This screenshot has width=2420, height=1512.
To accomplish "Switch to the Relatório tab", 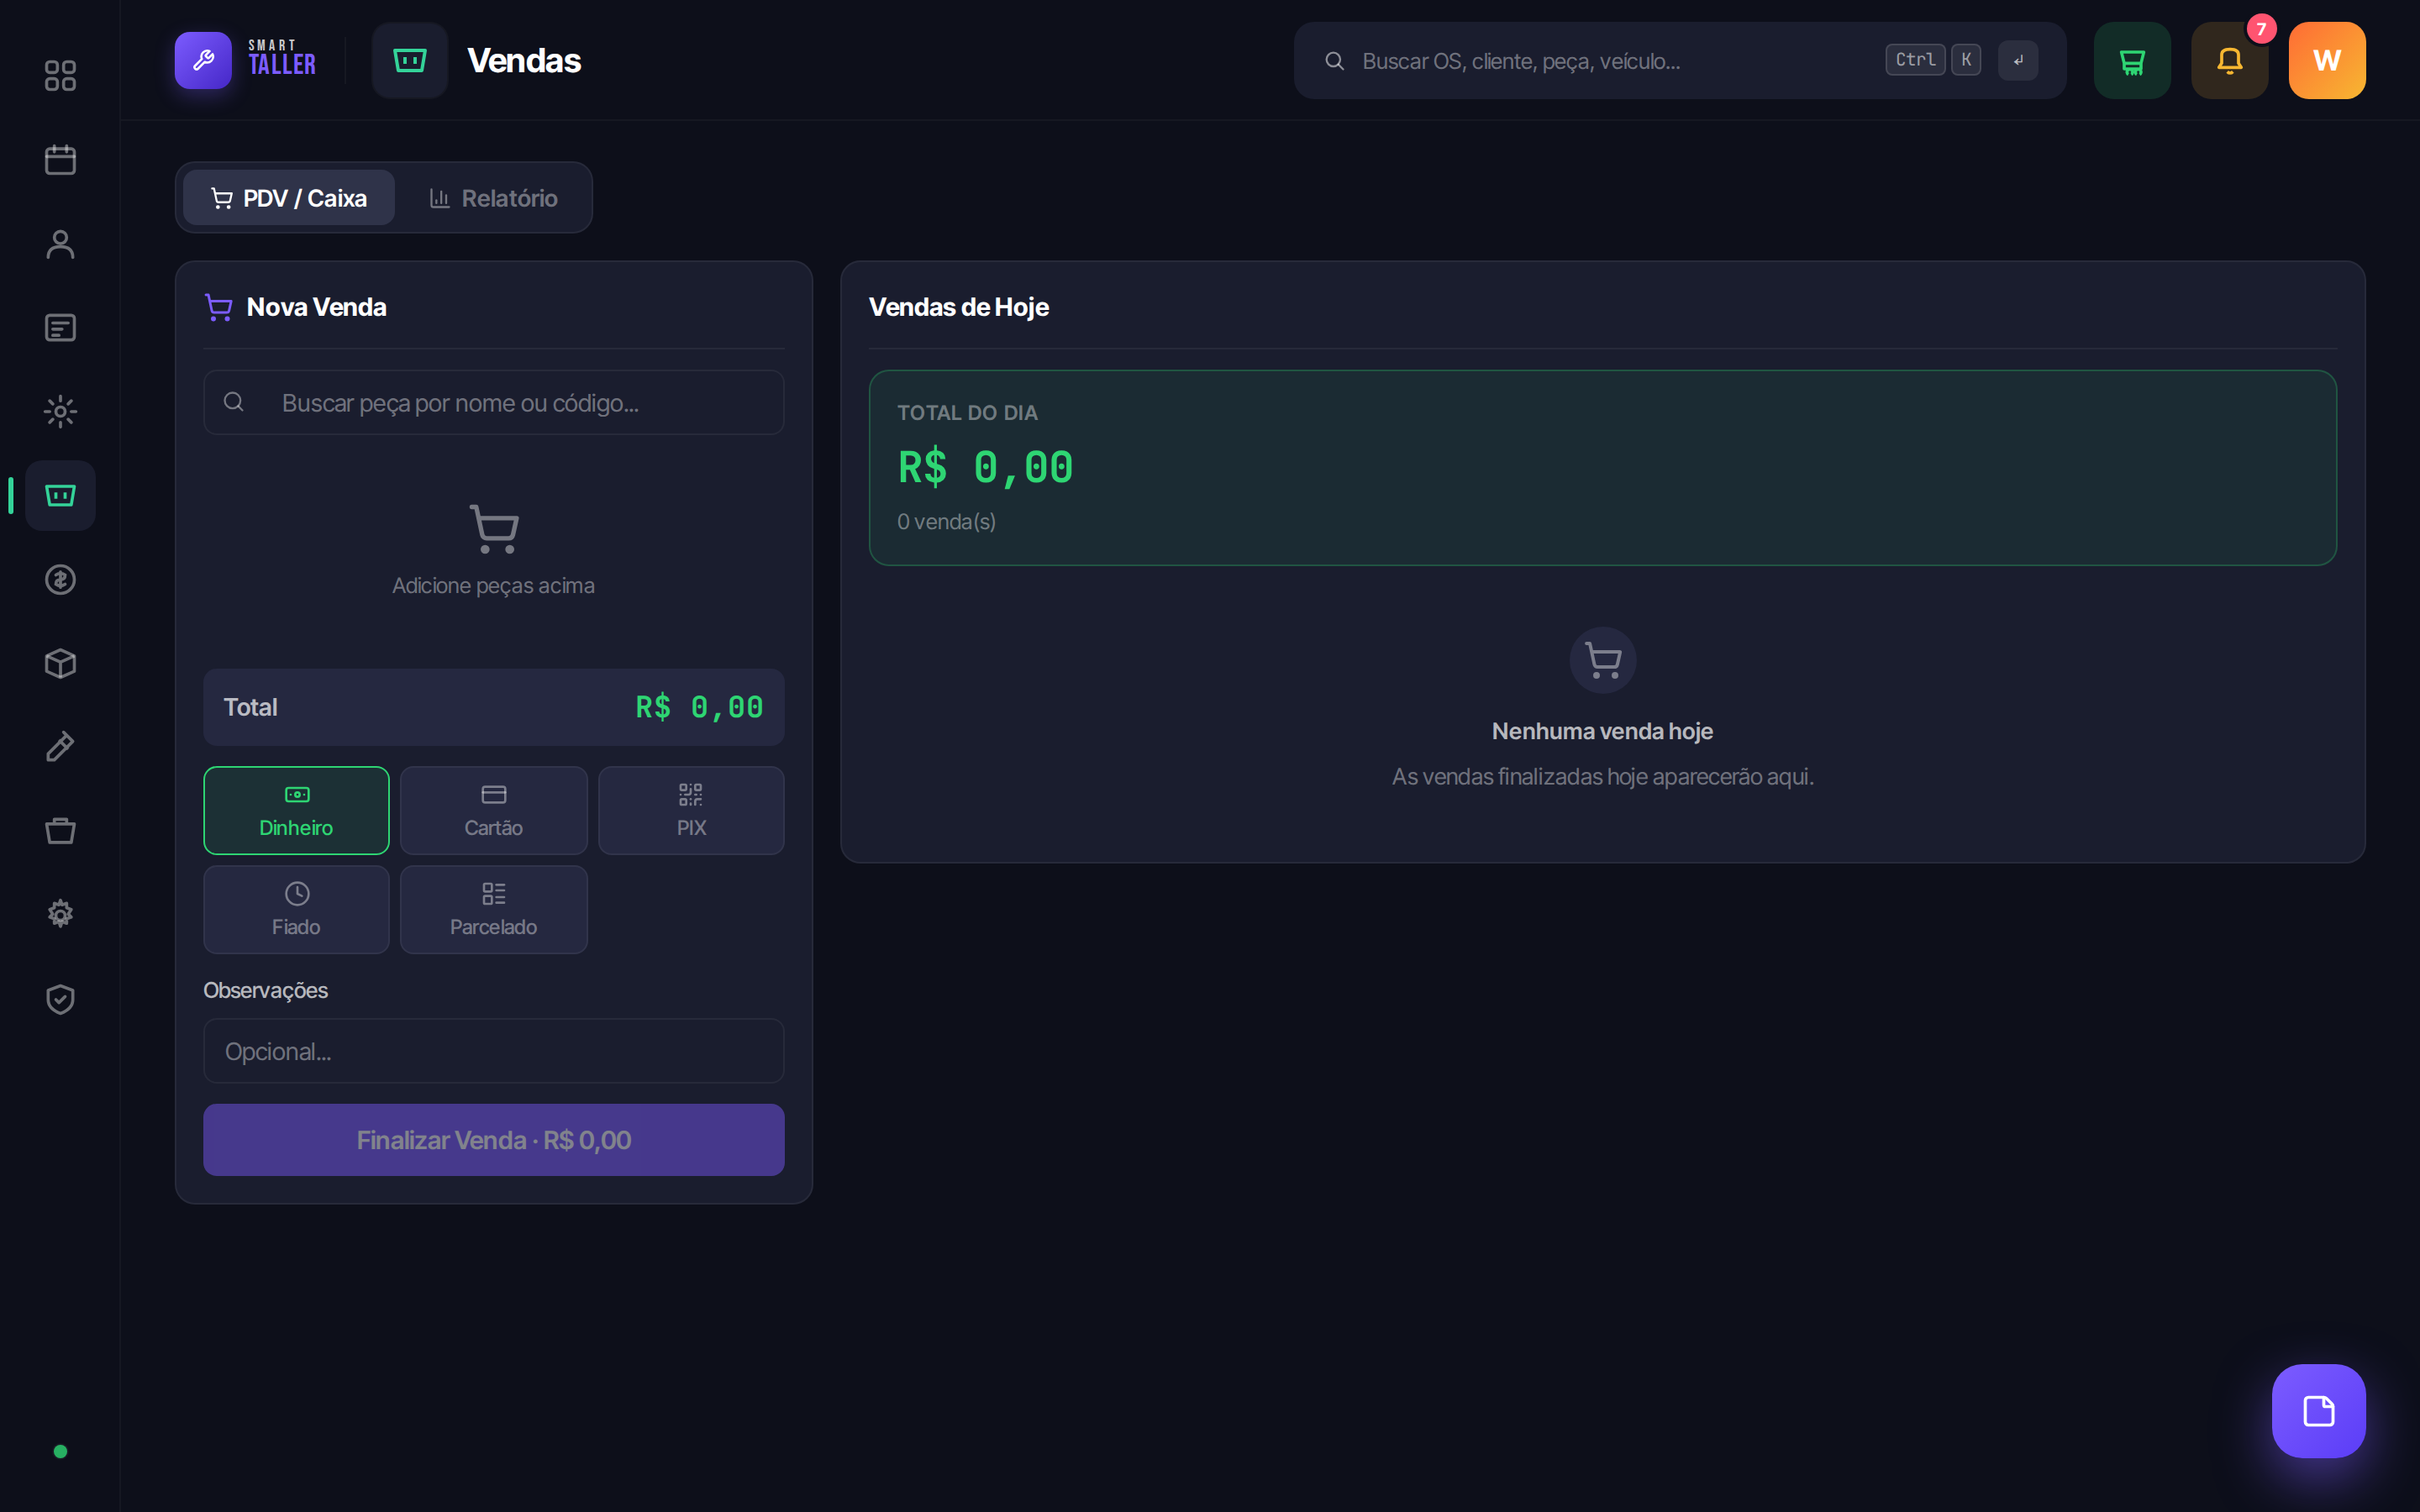I will click(x=494, y=198).
